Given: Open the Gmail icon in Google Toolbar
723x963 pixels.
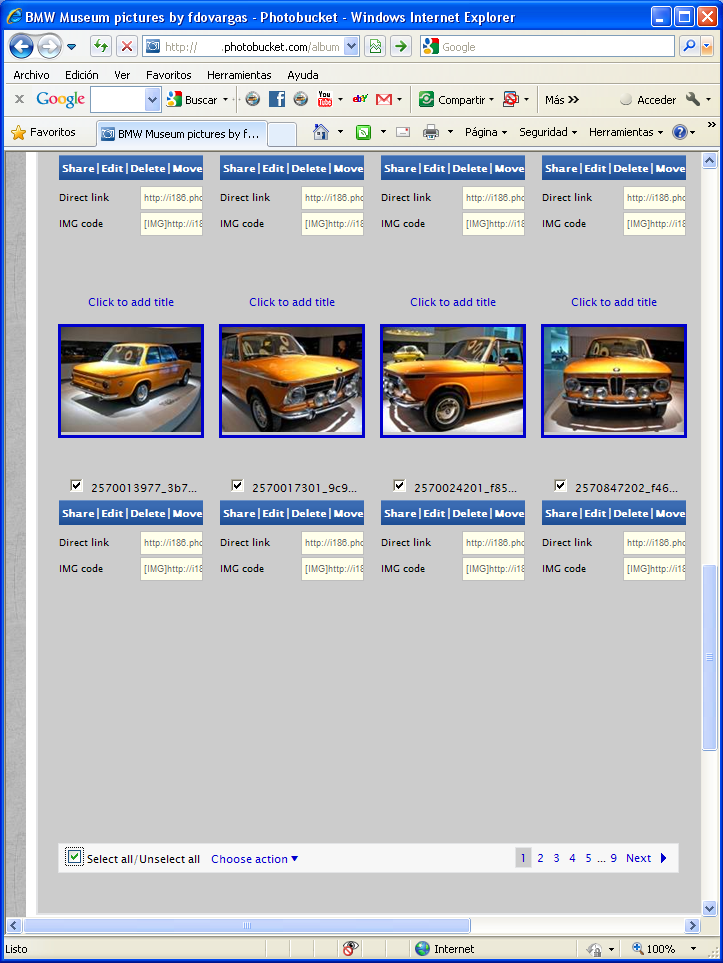Looking at the screenshot, I should coord(384,99).
